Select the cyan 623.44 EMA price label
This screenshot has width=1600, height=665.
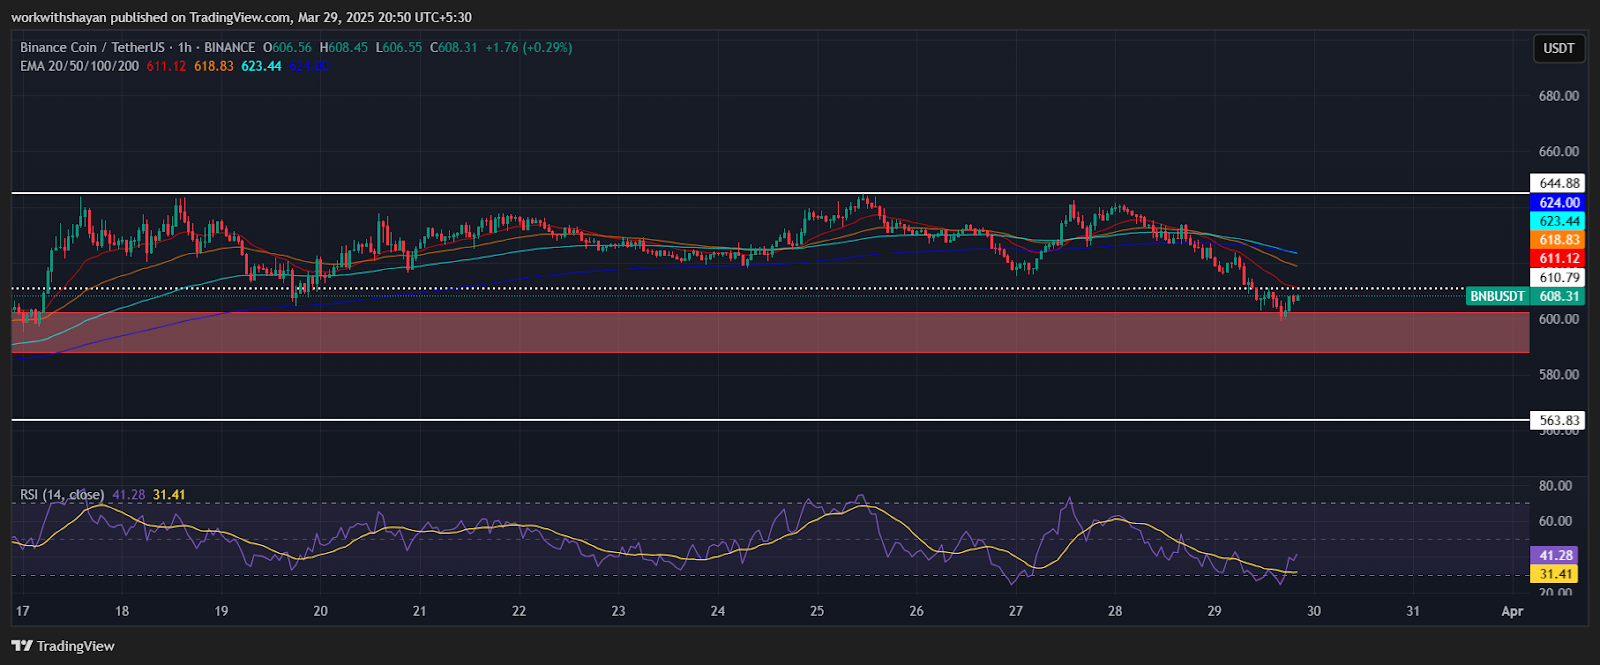[x=1558, y=221]
